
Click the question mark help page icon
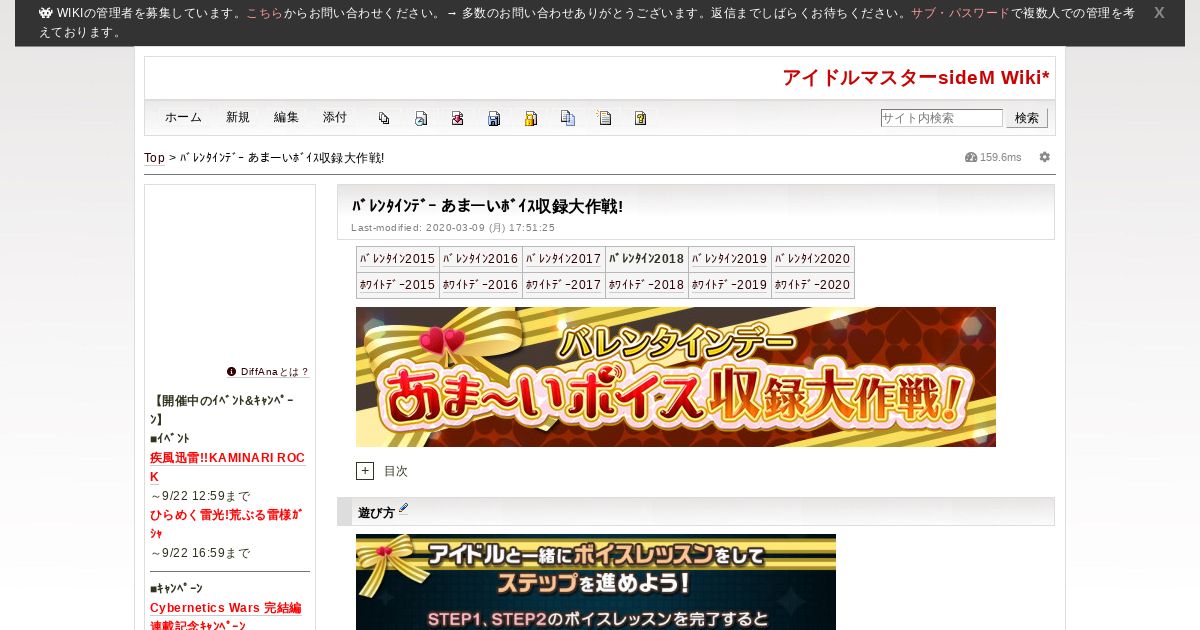click(641, 118)
